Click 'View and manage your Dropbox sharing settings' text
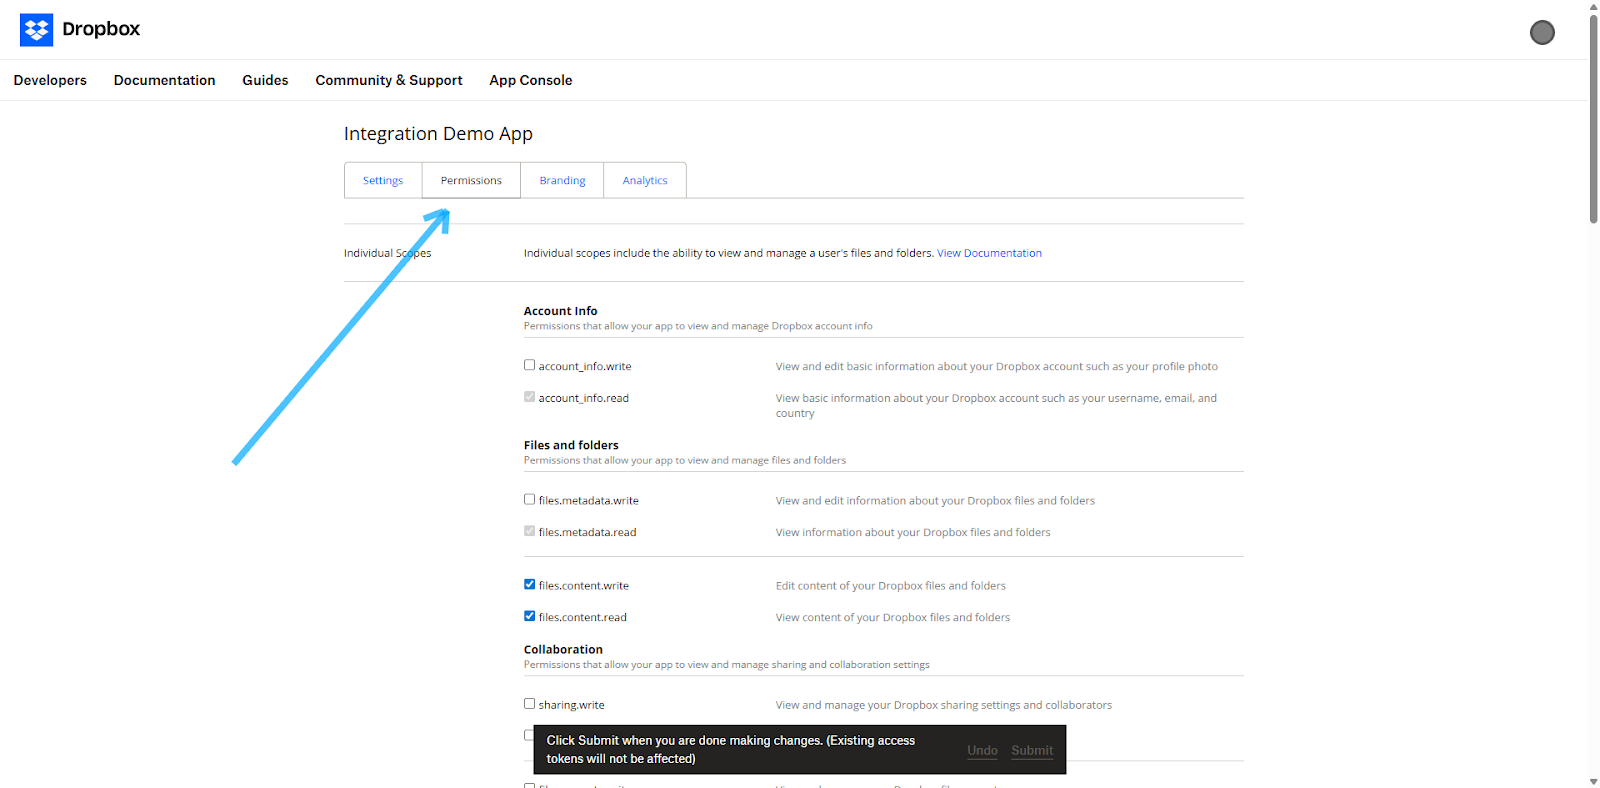This screenshot has height=788, width=1600. point(943,705)
